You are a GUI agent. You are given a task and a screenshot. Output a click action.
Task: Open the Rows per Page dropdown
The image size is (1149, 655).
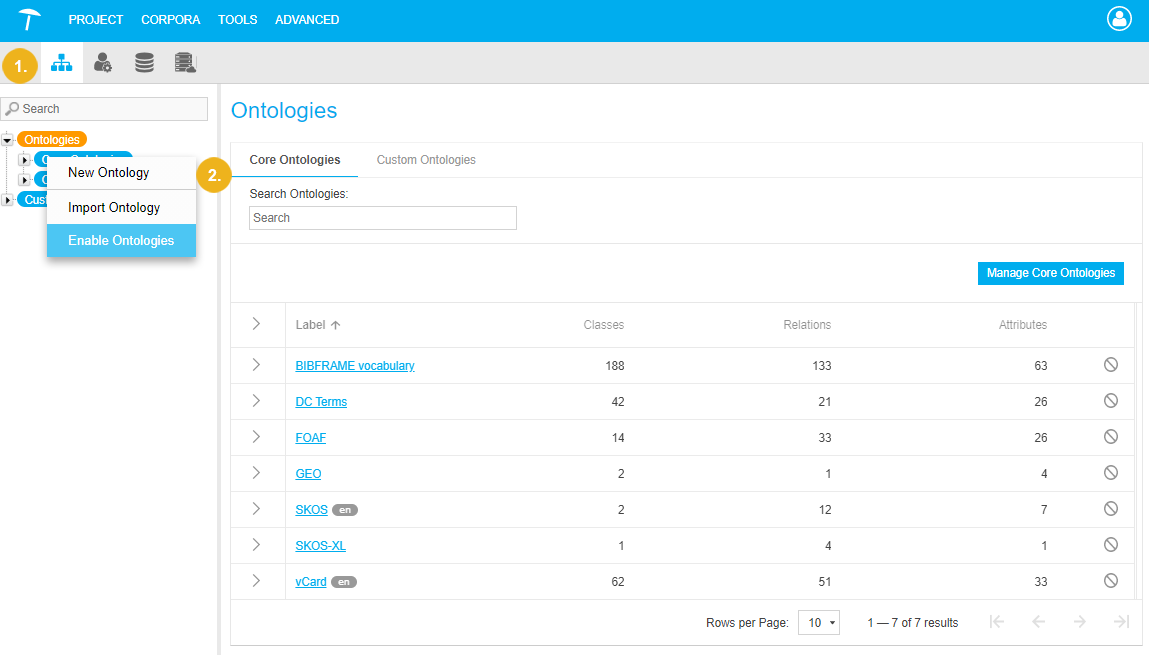coord(819,623)
